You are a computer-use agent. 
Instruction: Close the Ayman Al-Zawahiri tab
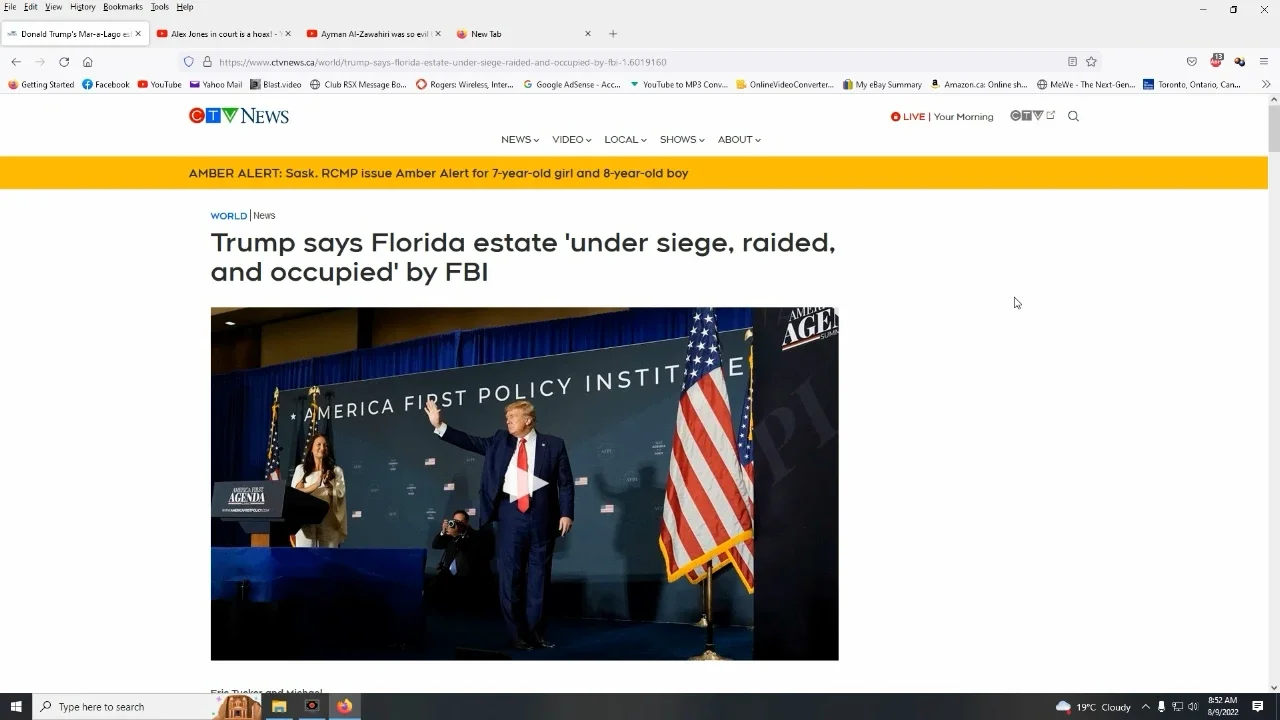438,34
